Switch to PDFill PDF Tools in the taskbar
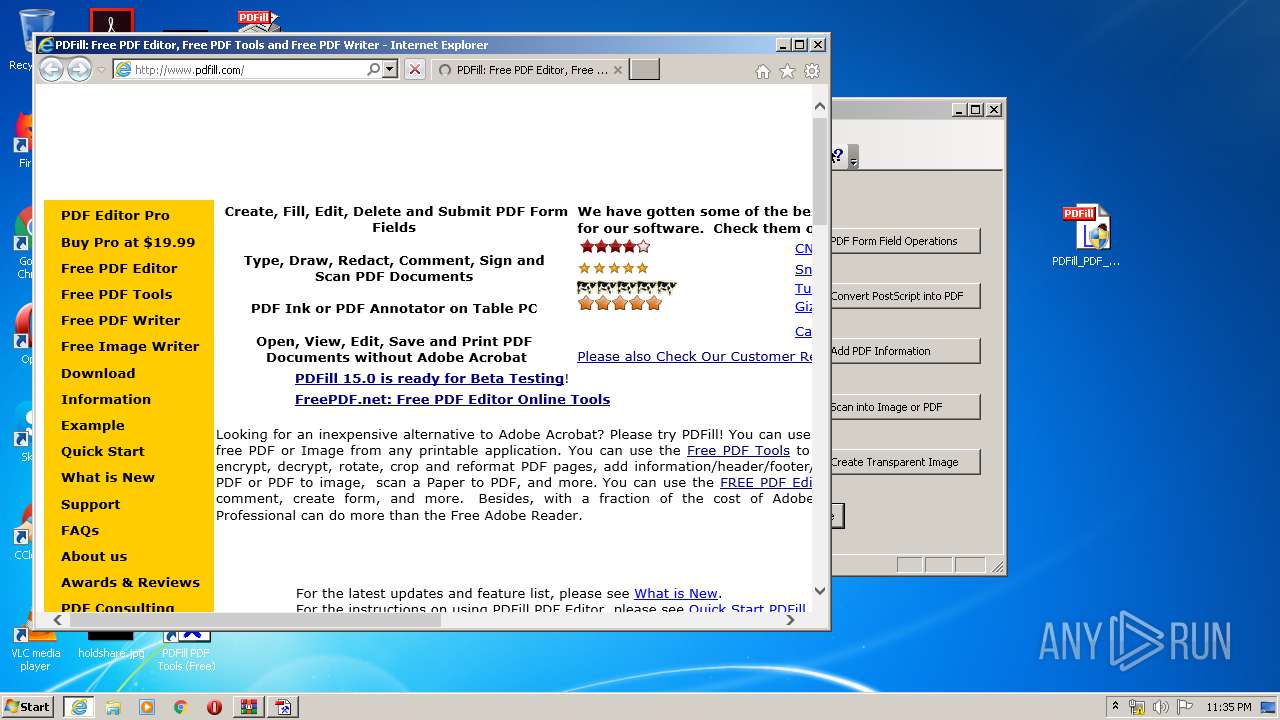The width and height of the screenshot is (1280, 720). (284, 707)
